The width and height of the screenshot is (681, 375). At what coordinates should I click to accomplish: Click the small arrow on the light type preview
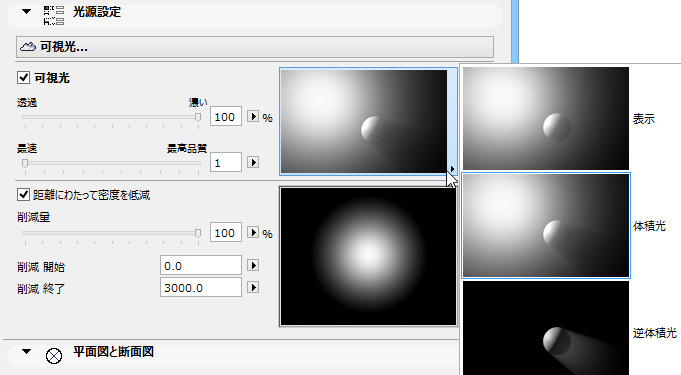(x=452, y=169)
